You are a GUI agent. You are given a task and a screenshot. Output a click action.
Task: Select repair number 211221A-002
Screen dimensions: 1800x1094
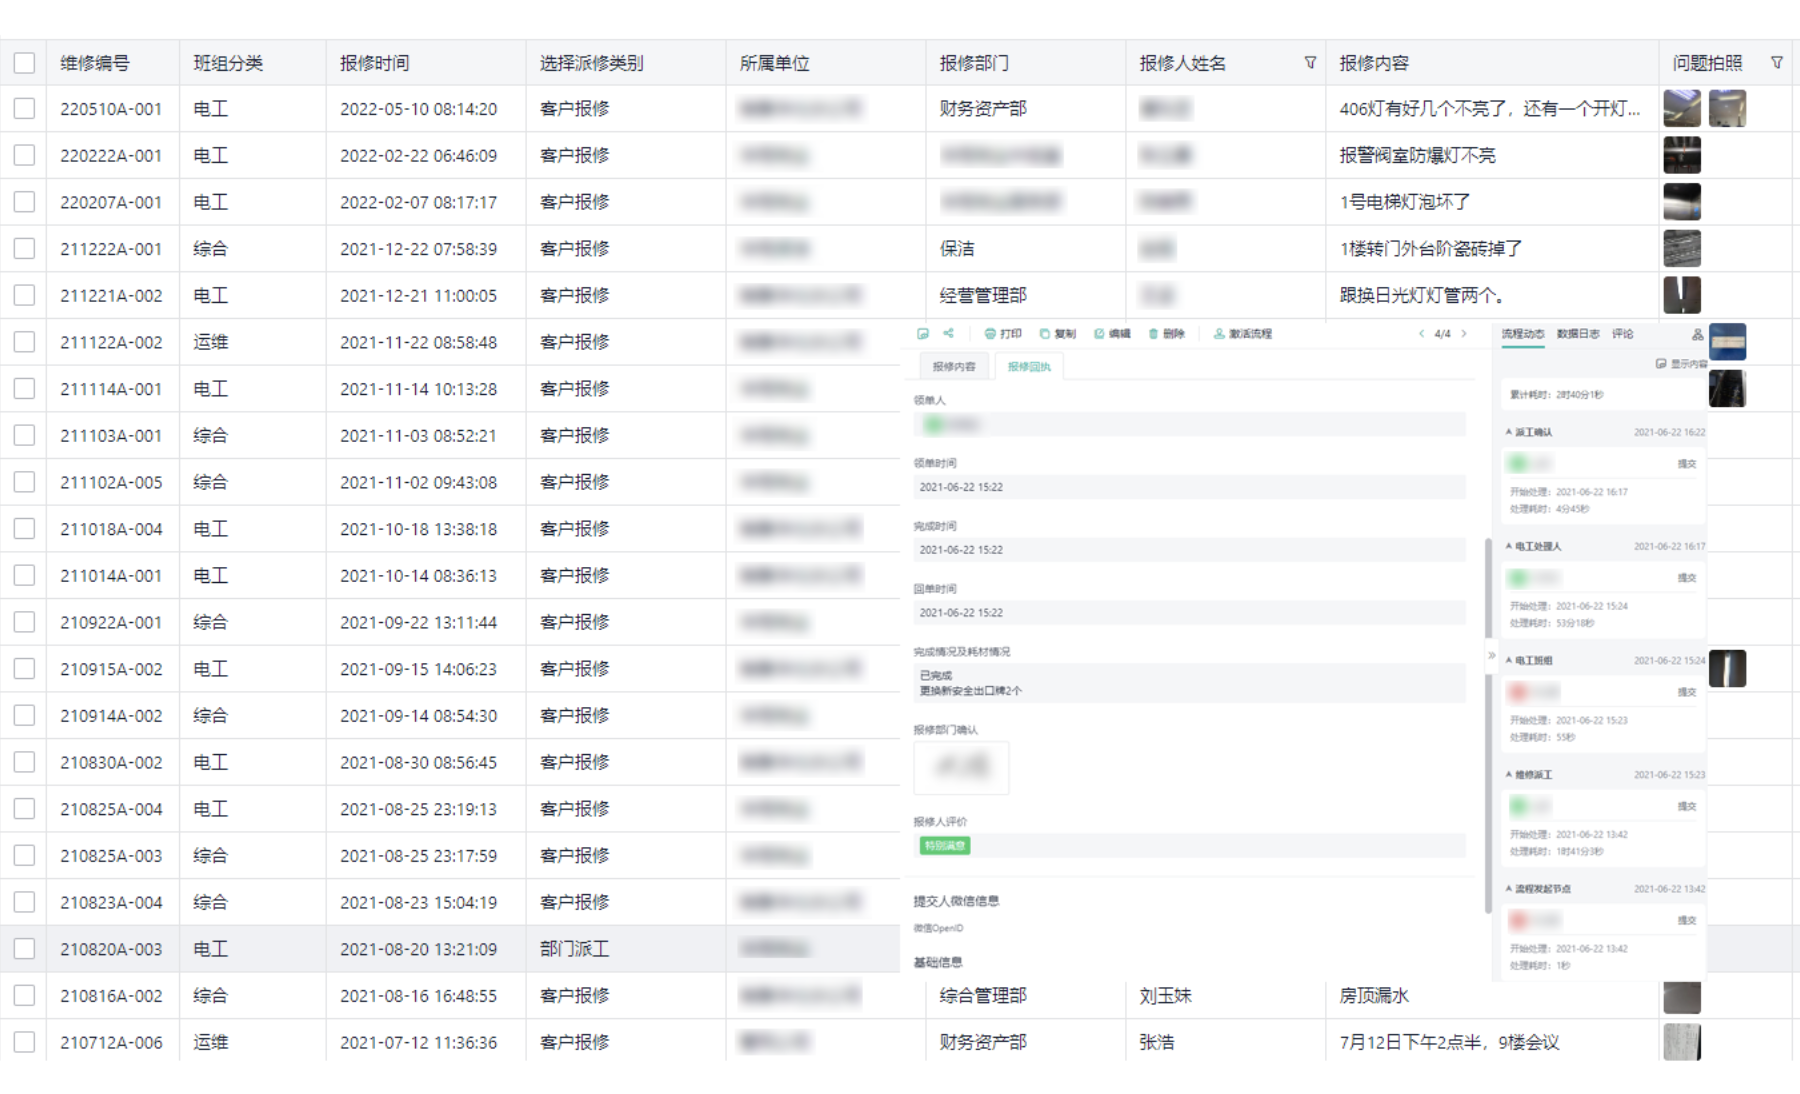pos(111,296)
